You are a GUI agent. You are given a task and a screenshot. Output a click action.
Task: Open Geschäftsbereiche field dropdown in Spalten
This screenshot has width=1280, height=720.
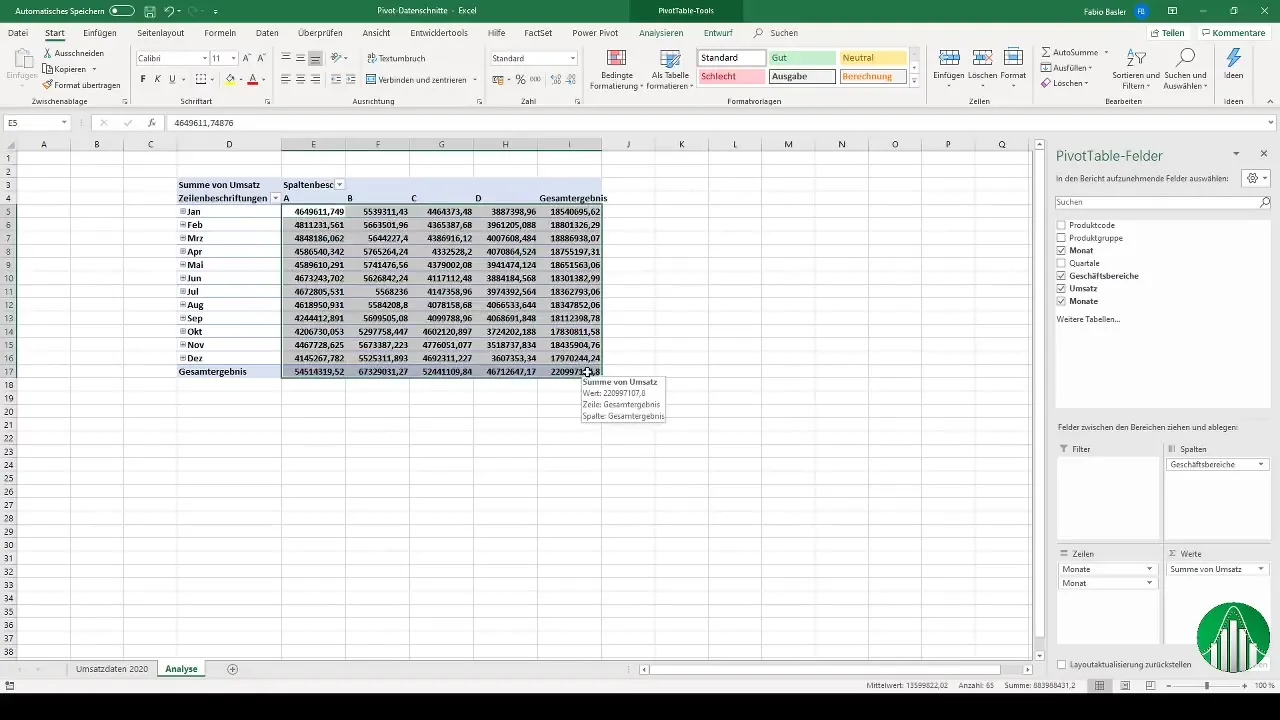click(x=1261, y=465)
